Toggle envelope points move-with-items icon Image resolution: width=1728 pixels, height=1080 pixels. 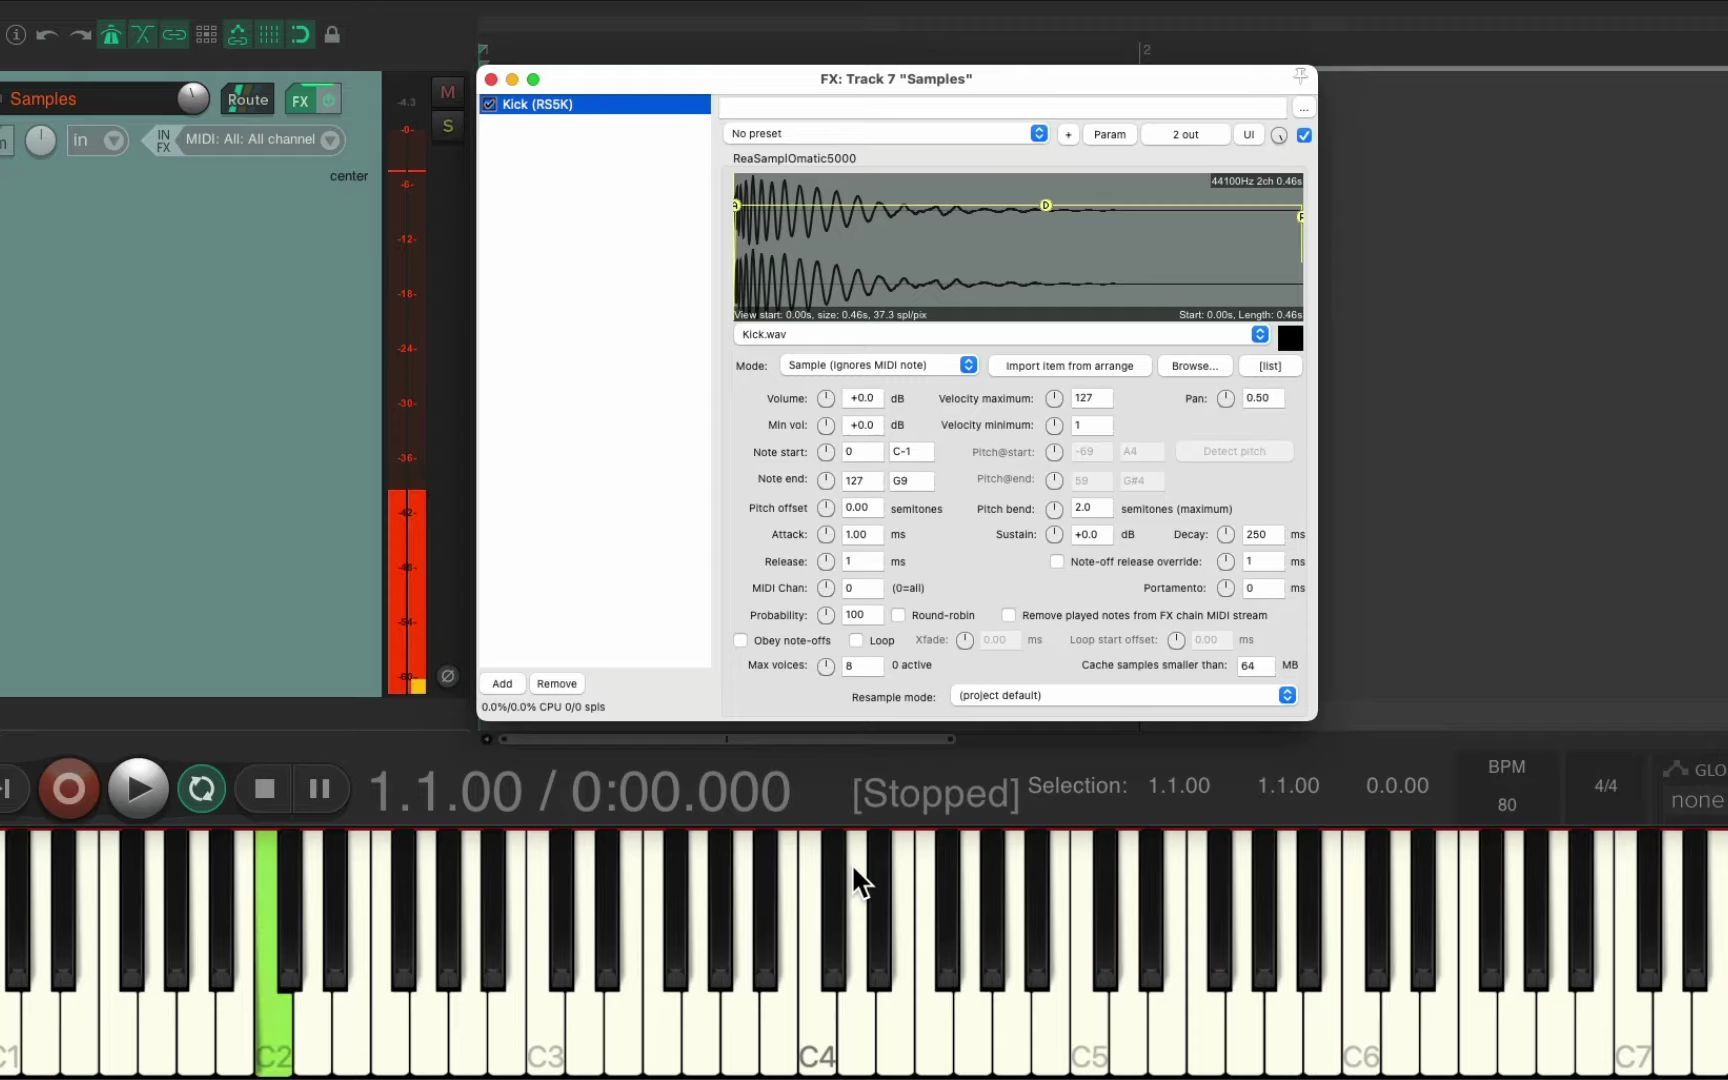point(238,35)
